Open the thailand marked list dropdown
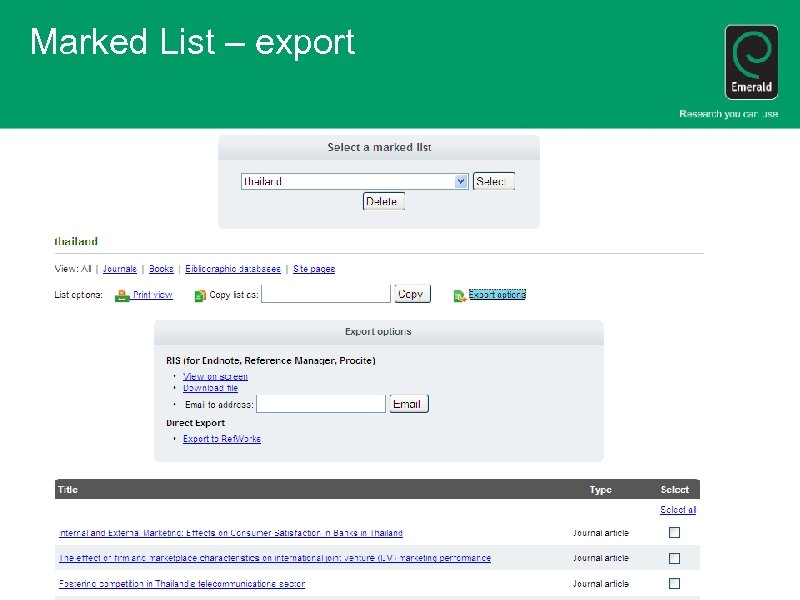The image size is (800, 600). click(x=460, y=181)
